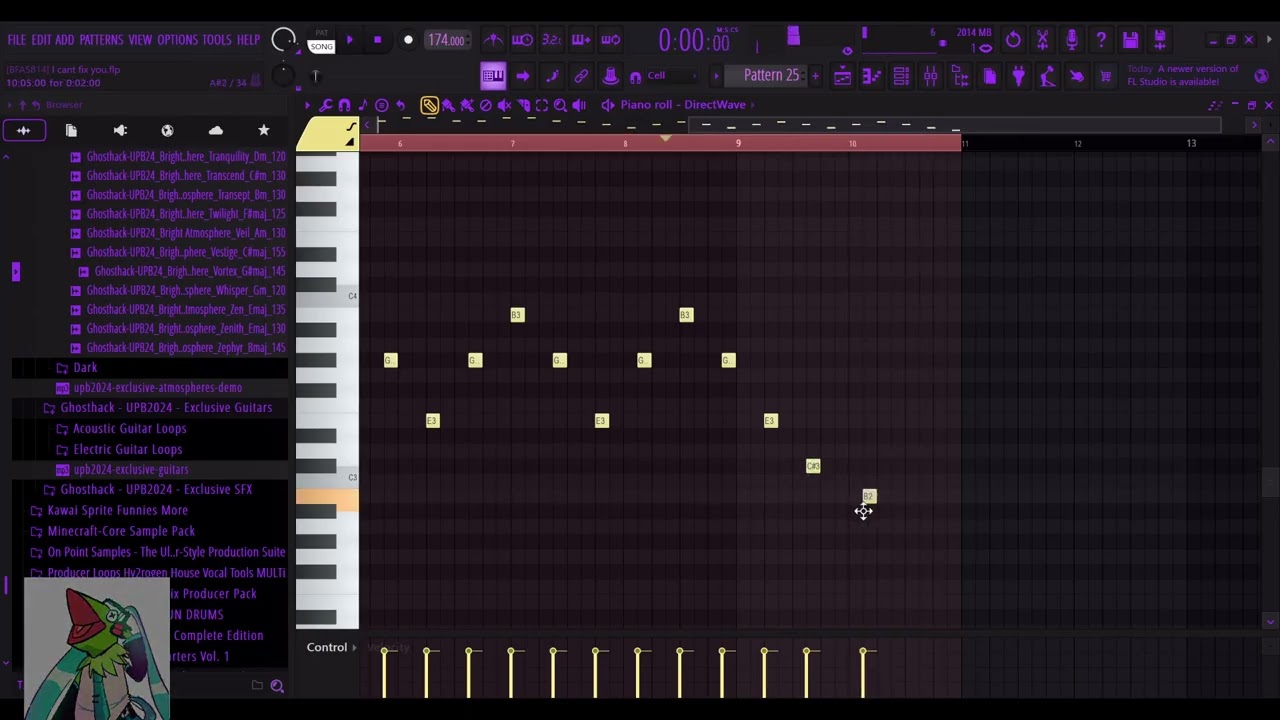Click the play button

pos(349,40)
